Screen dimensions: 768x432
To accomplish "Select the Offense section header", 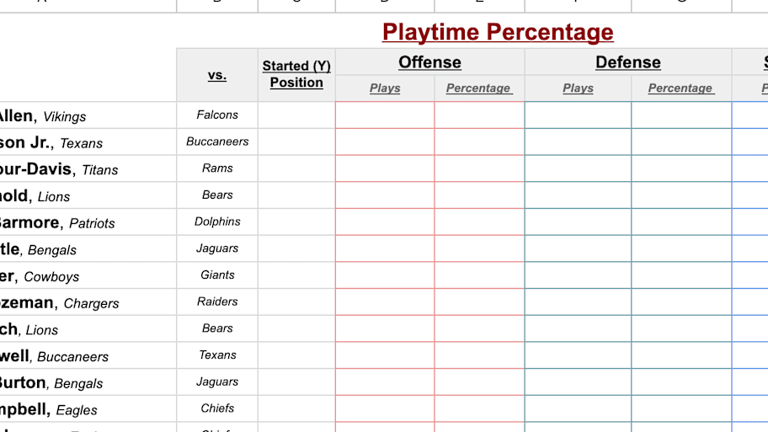I will click(x=429, y=62).
